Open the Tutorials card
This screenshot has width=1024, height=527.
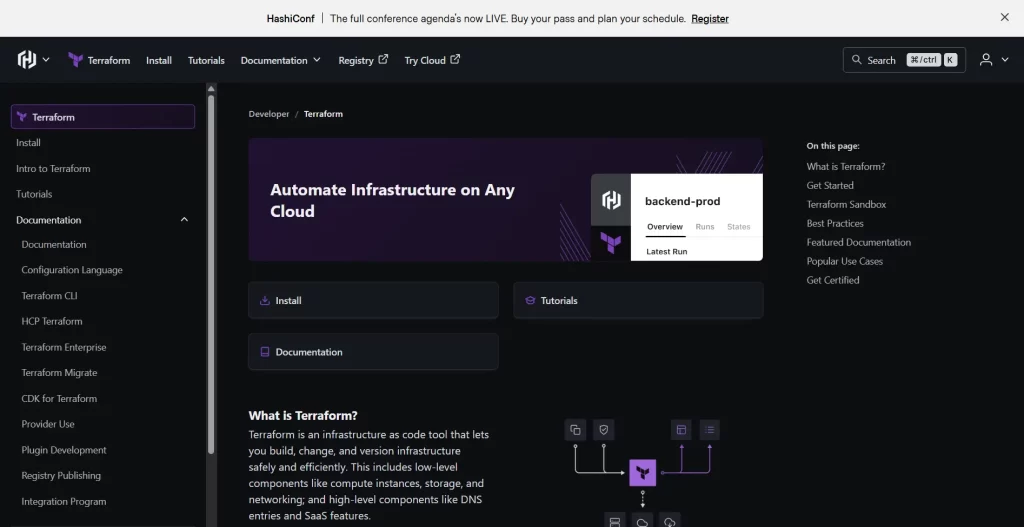click(x=638, y=300)
